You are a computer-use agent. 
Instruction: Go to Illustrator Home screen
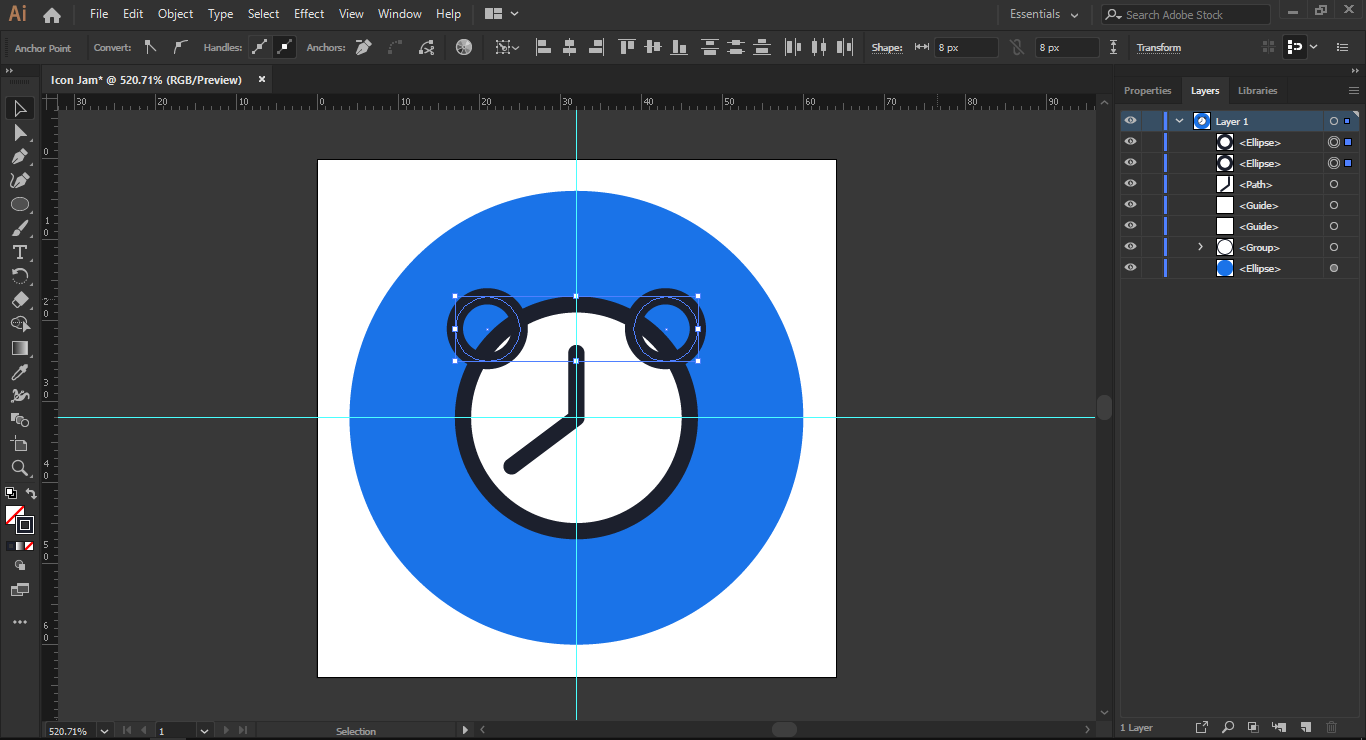click(52, 14)
